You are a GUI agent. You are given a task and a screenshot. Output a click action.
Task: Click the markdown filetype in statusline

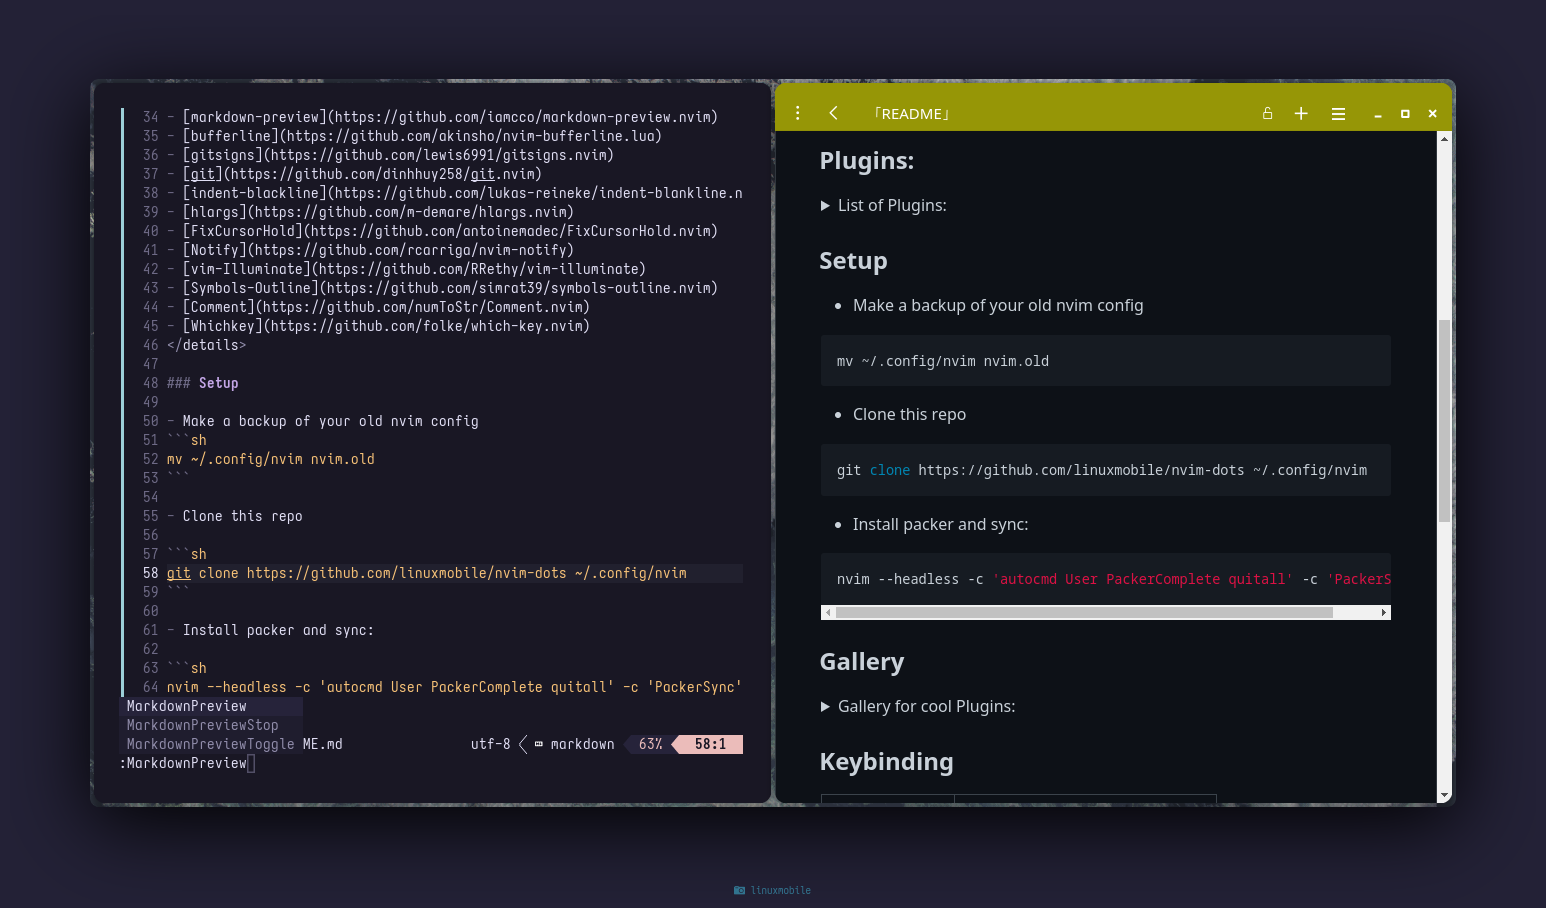coord(574,744)
